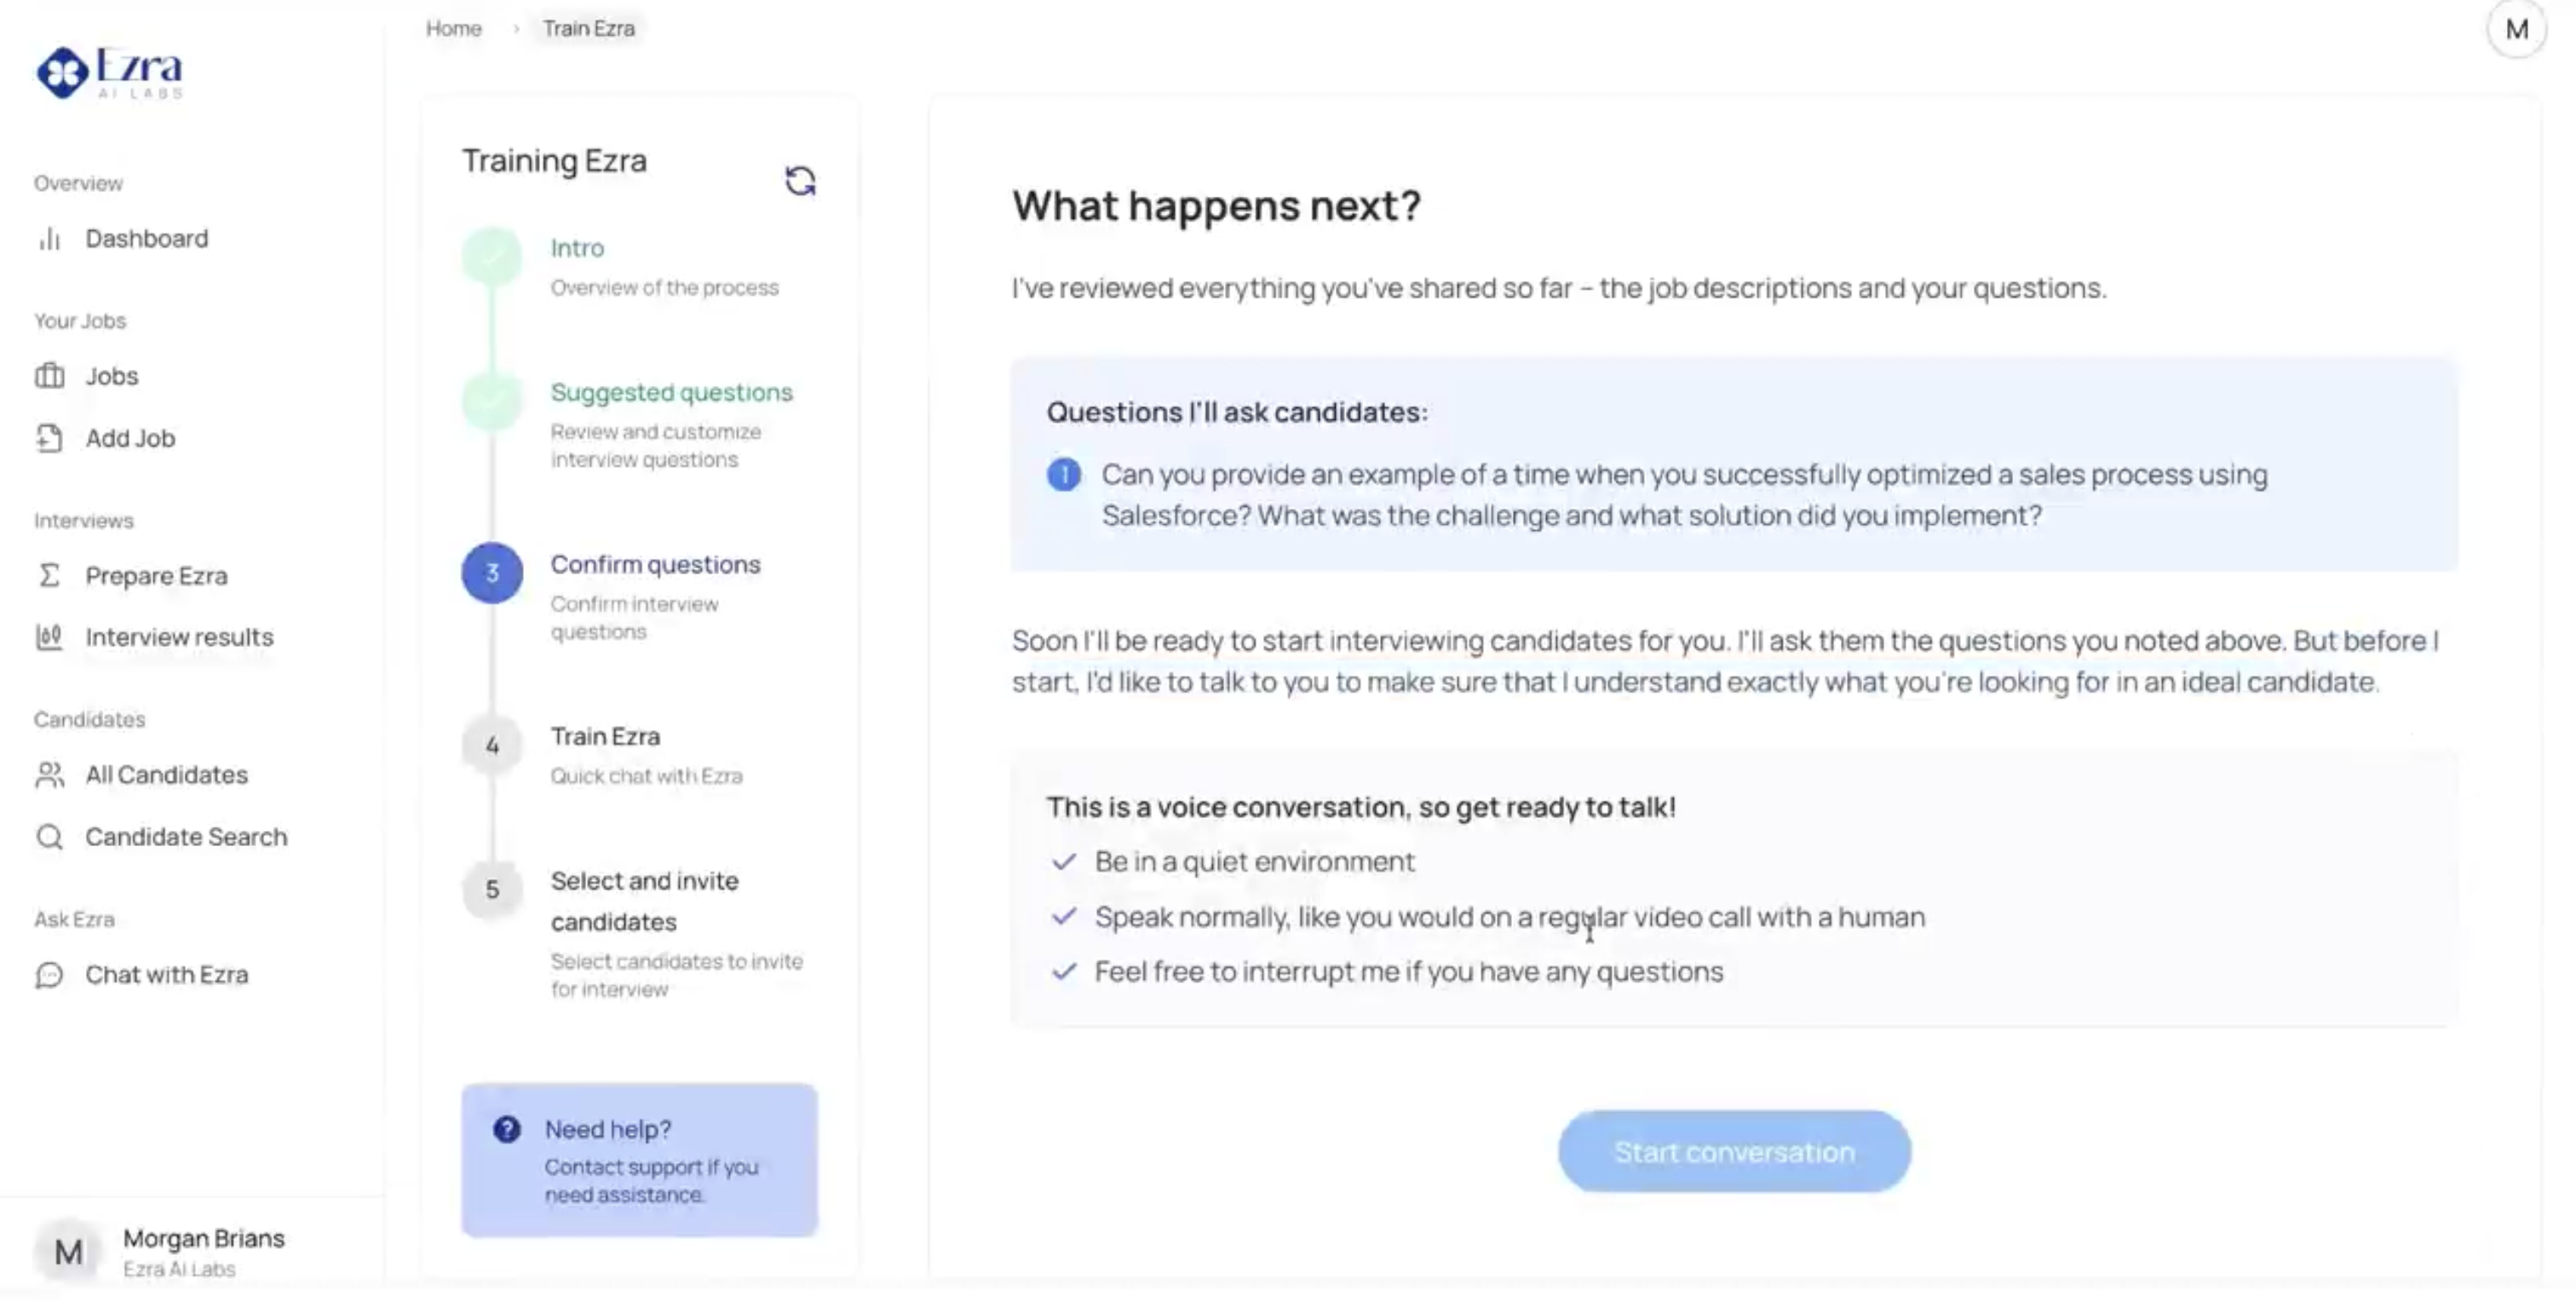2576x1302 pixels.
Task: Click the All Candidates people icon
Action: [51, 774]
